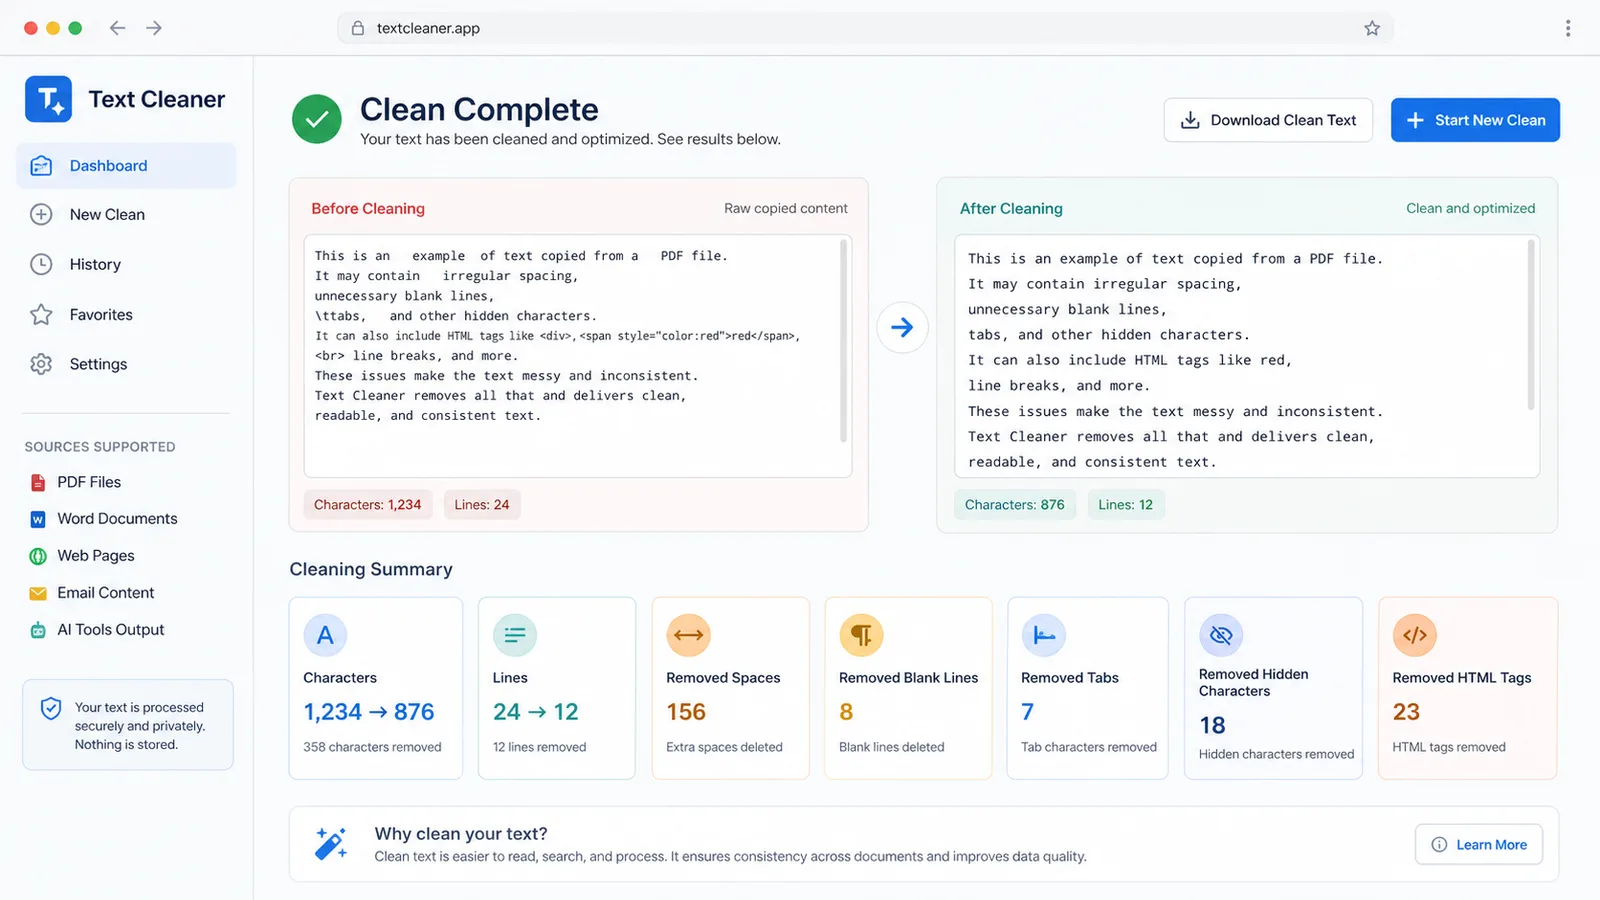Click the blue arrow between before and after
Screen dimensions: 1600x900
(902, 327)
